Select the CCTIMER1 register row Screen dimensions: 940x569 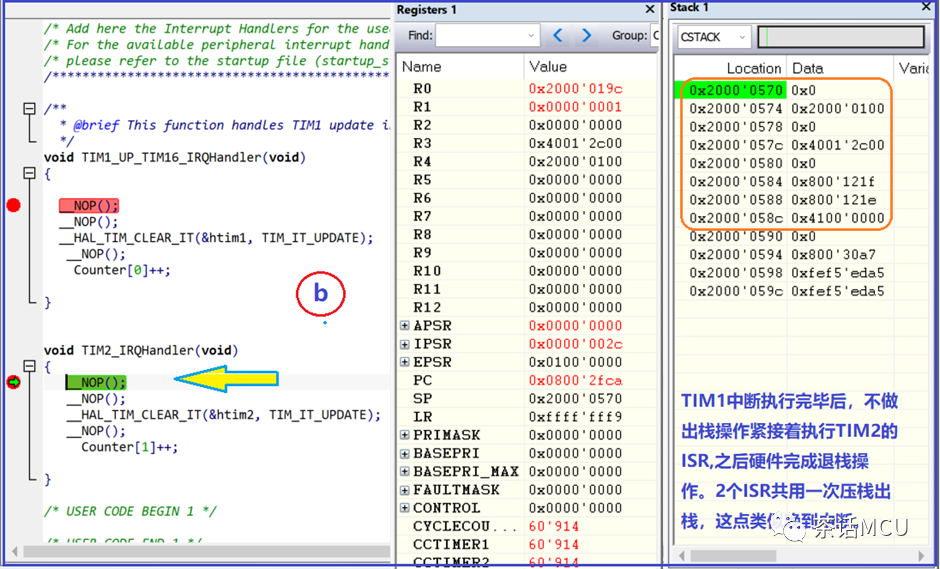click(526, 544)
